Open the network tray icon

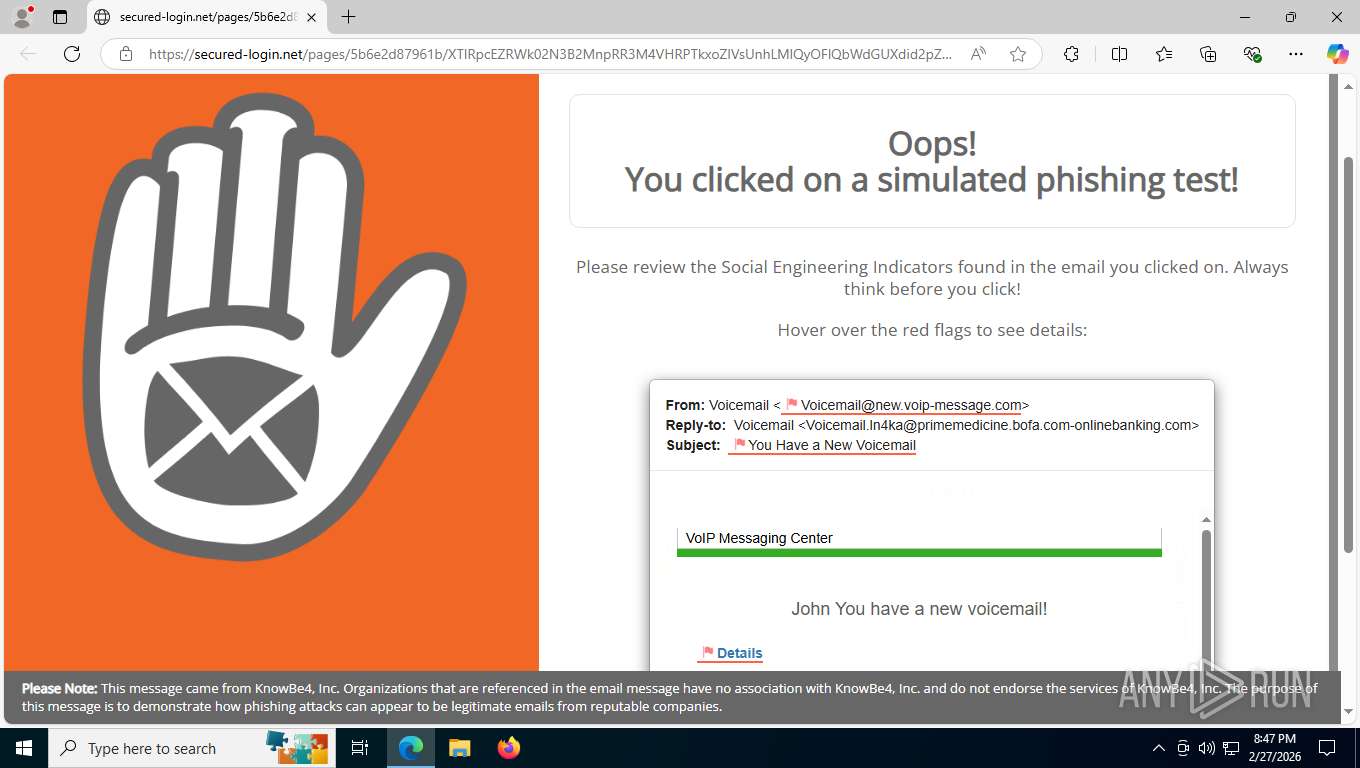[1231, 748]
